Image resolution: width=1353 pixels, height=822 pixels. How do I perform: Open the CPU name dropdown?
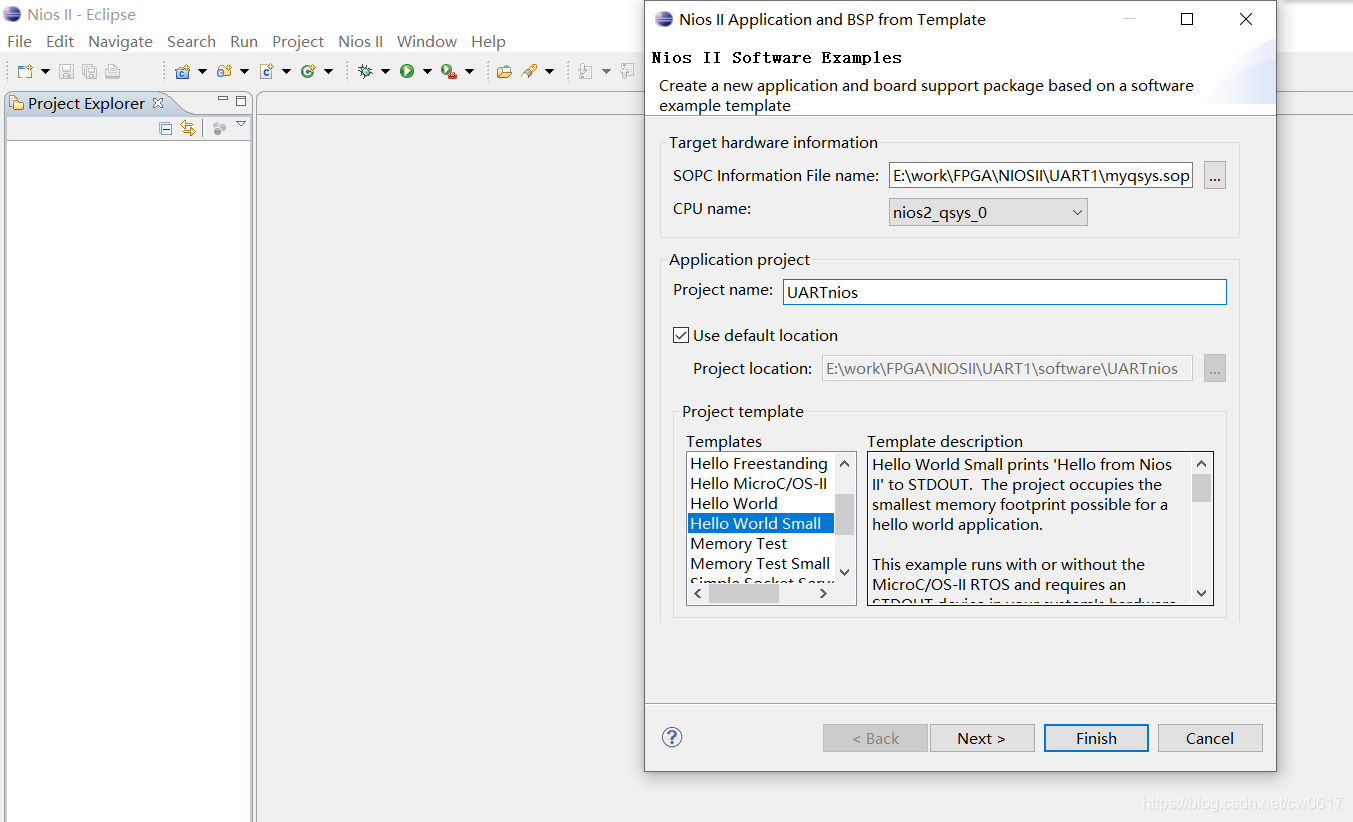(988, 212)
